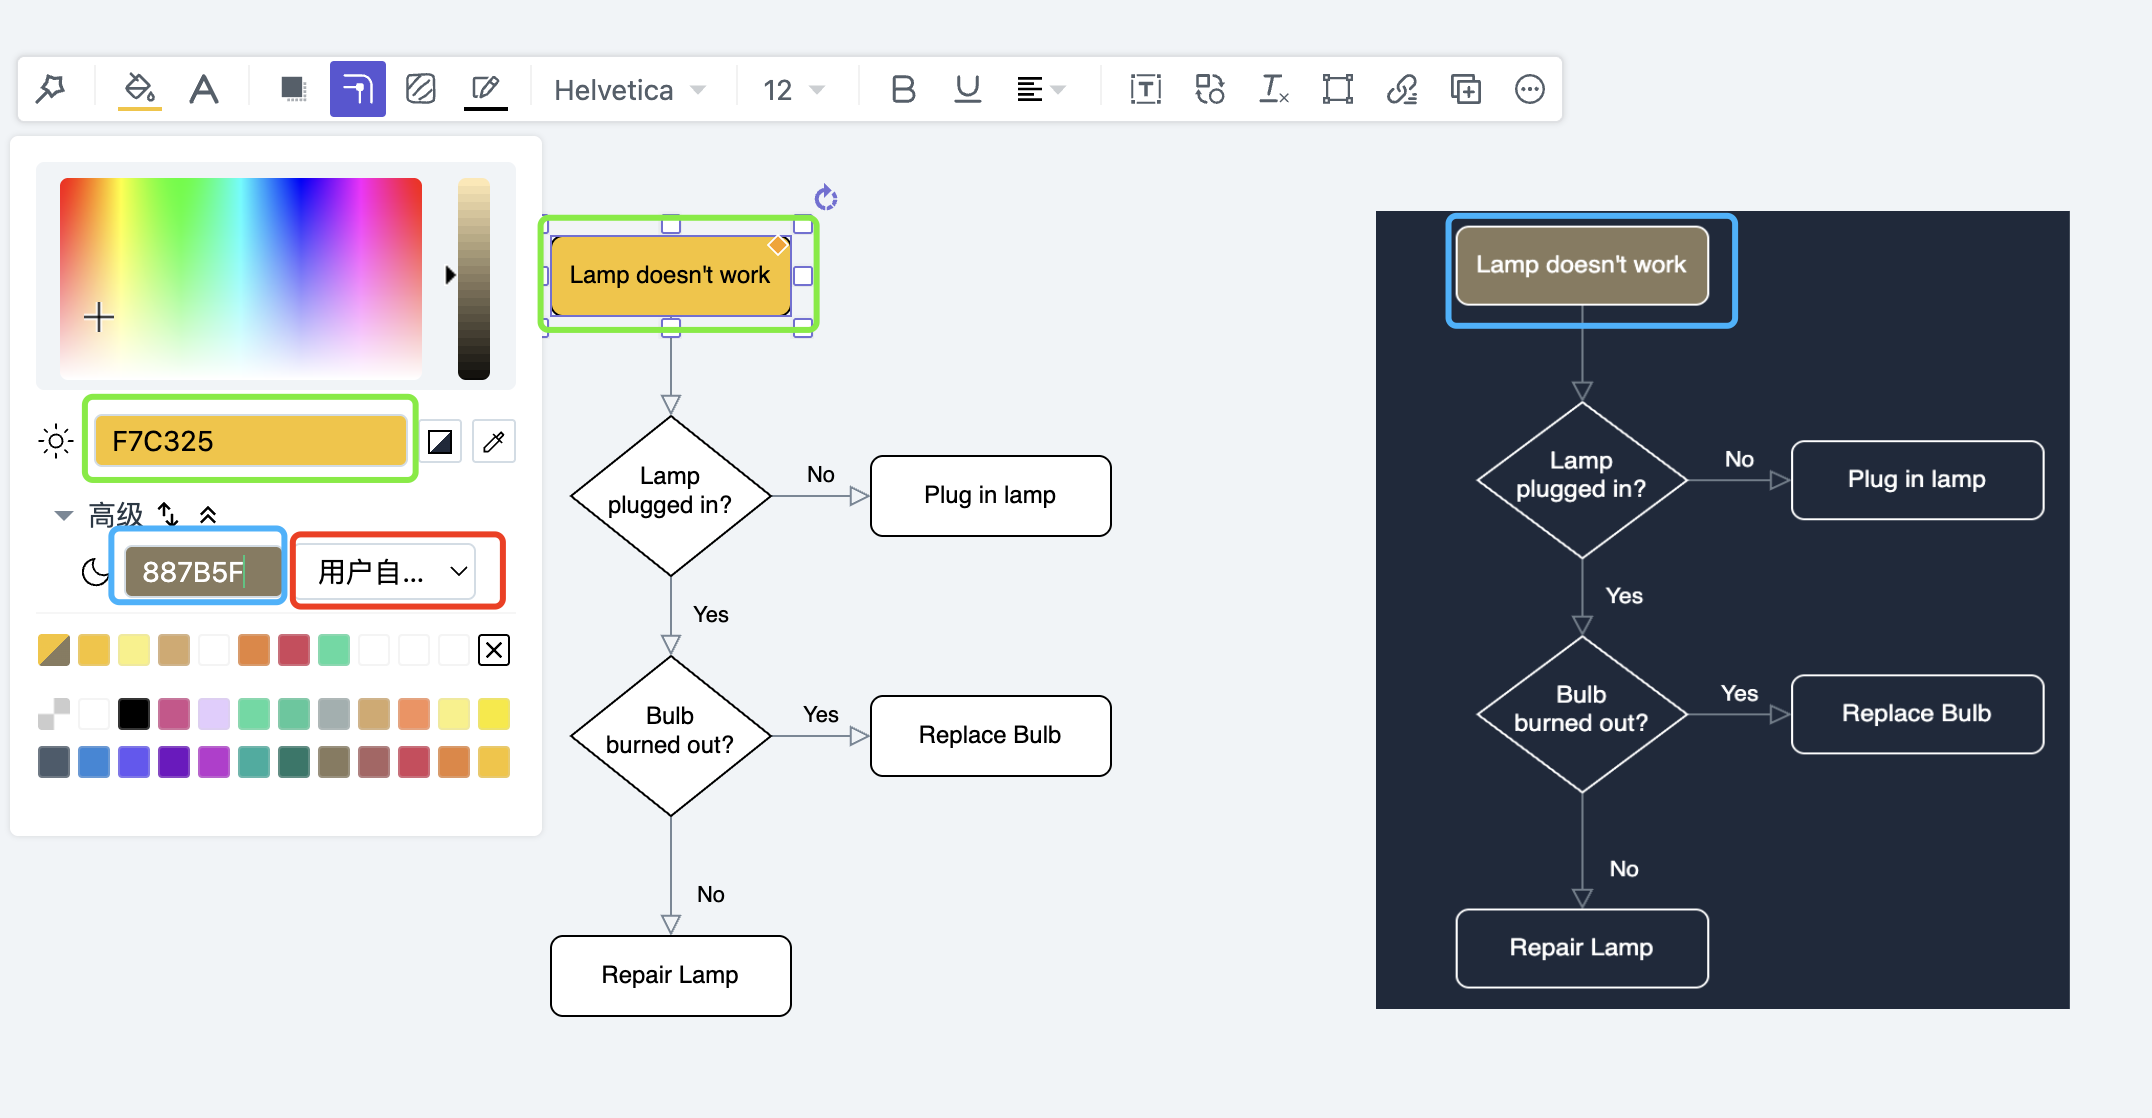Click the eyedropper color picker button

point(494,441)
